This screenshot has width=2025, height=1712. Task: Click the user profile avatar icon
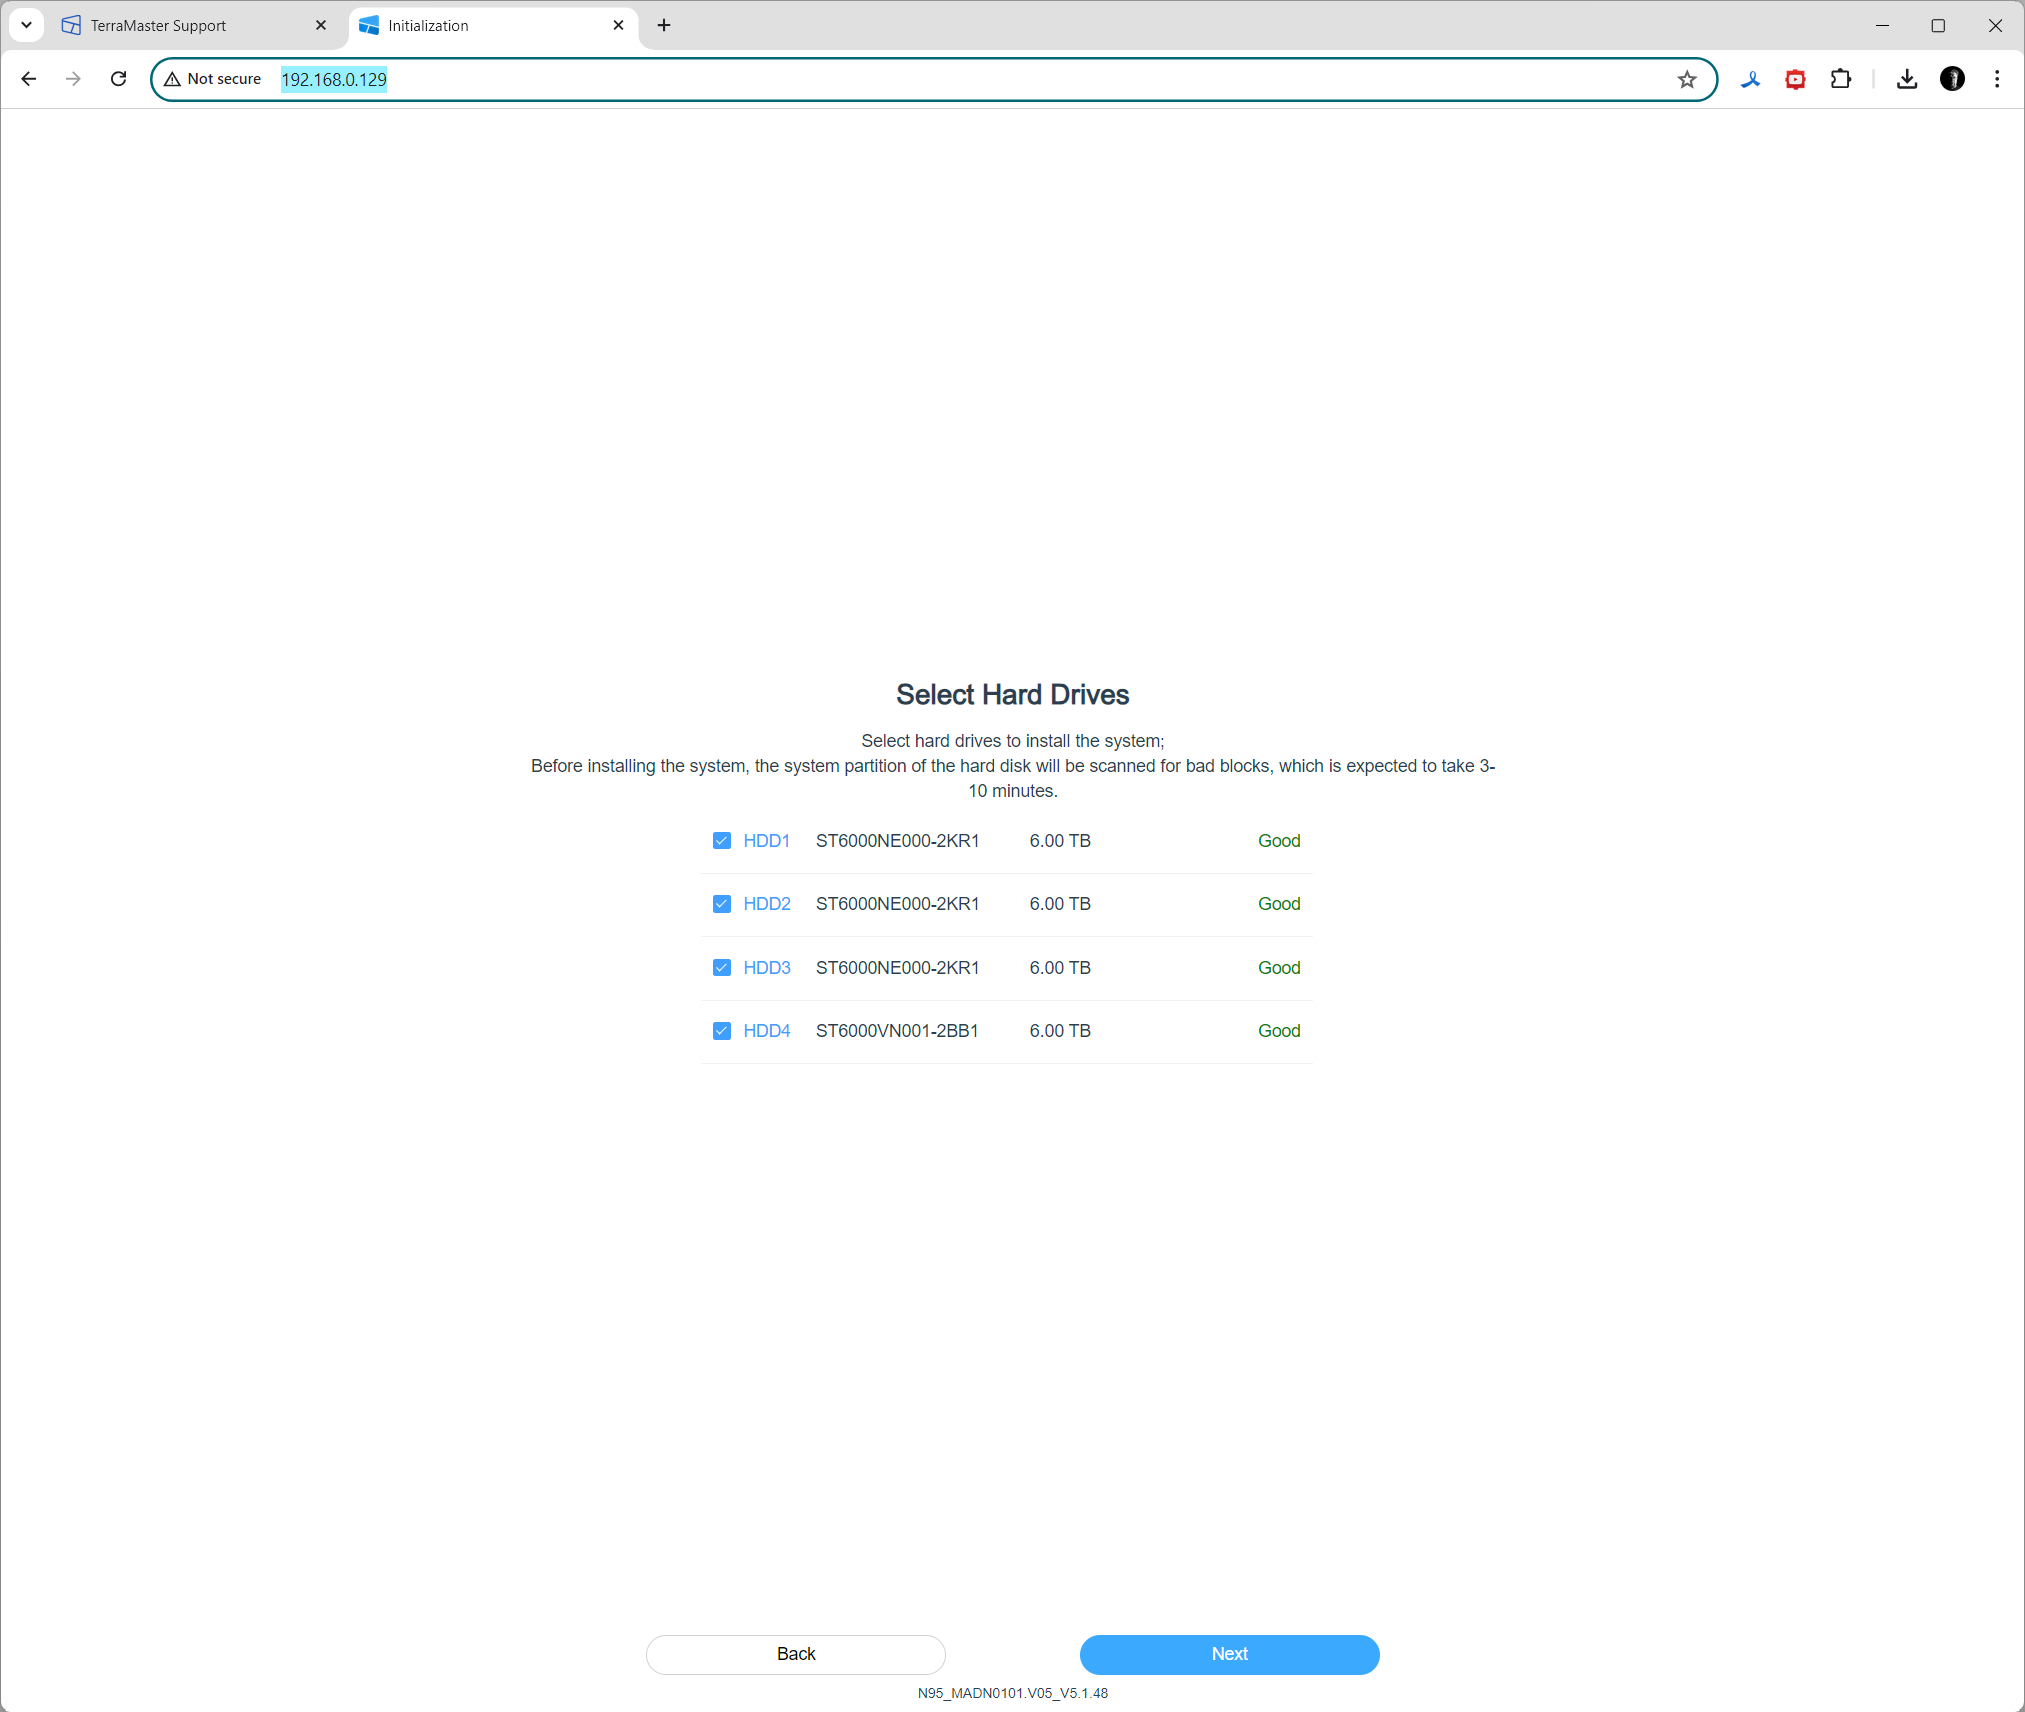coord(1952,79)
